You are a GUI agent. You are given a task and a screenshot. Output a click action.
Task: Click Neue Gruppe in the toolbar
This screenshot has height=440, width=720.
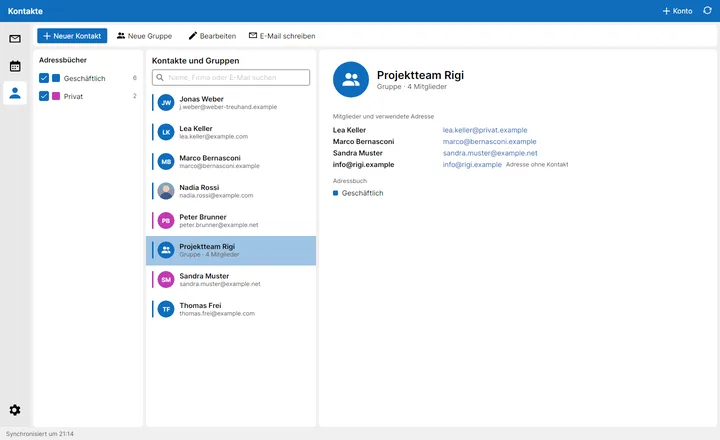[x=144, y=36]
